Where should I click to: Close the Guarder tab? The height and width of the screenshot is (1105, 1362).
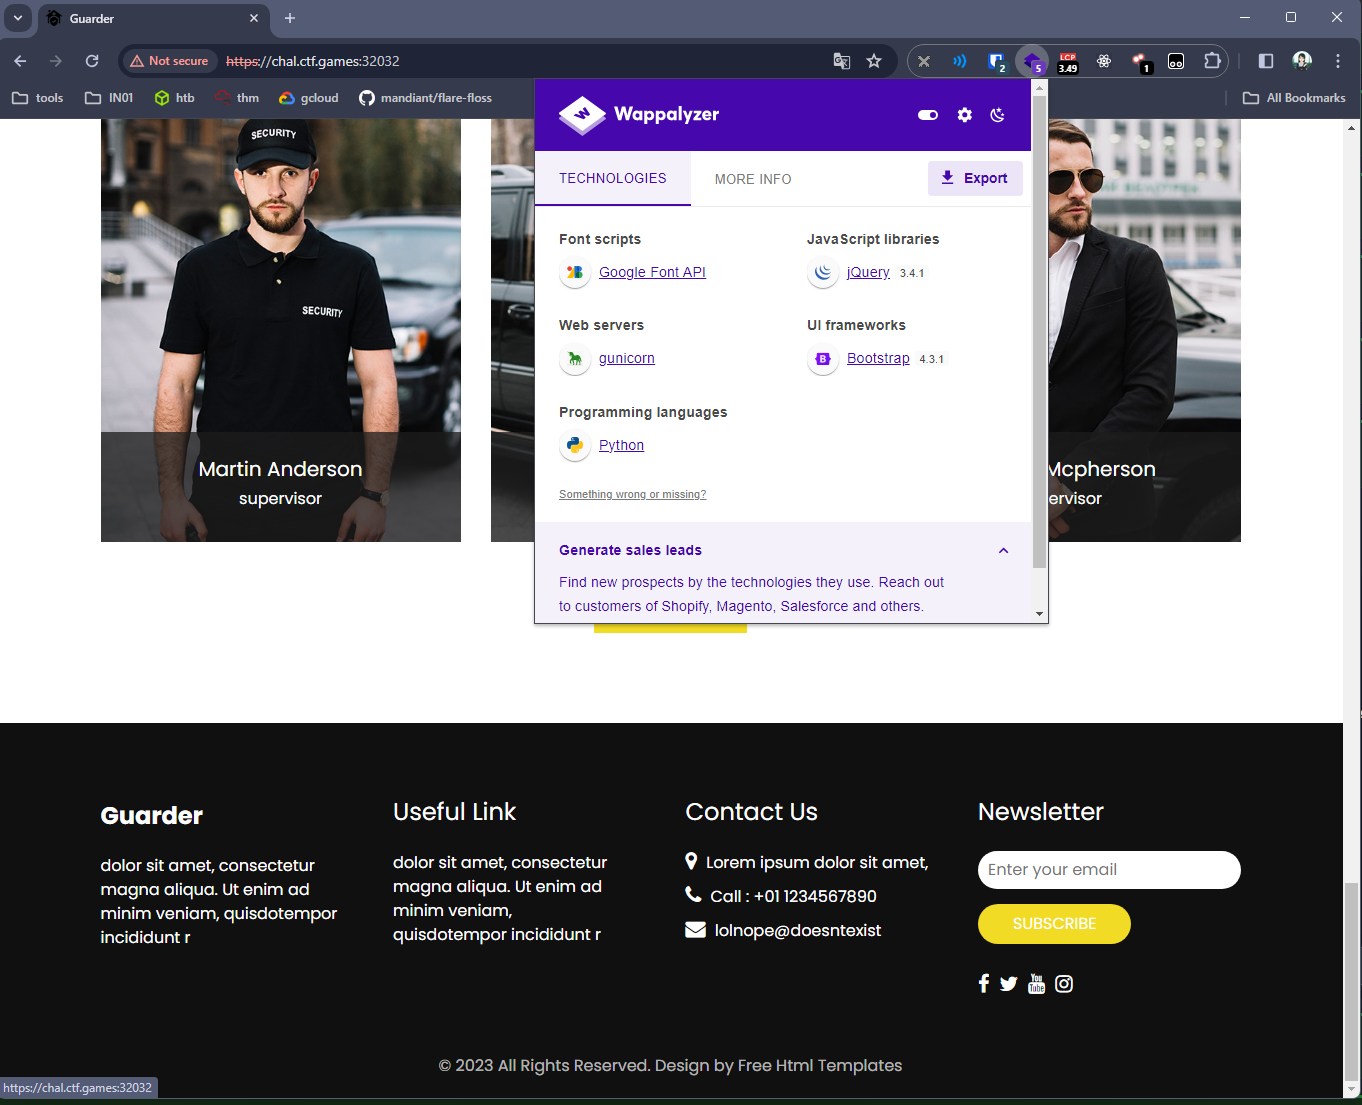point(254,18)
